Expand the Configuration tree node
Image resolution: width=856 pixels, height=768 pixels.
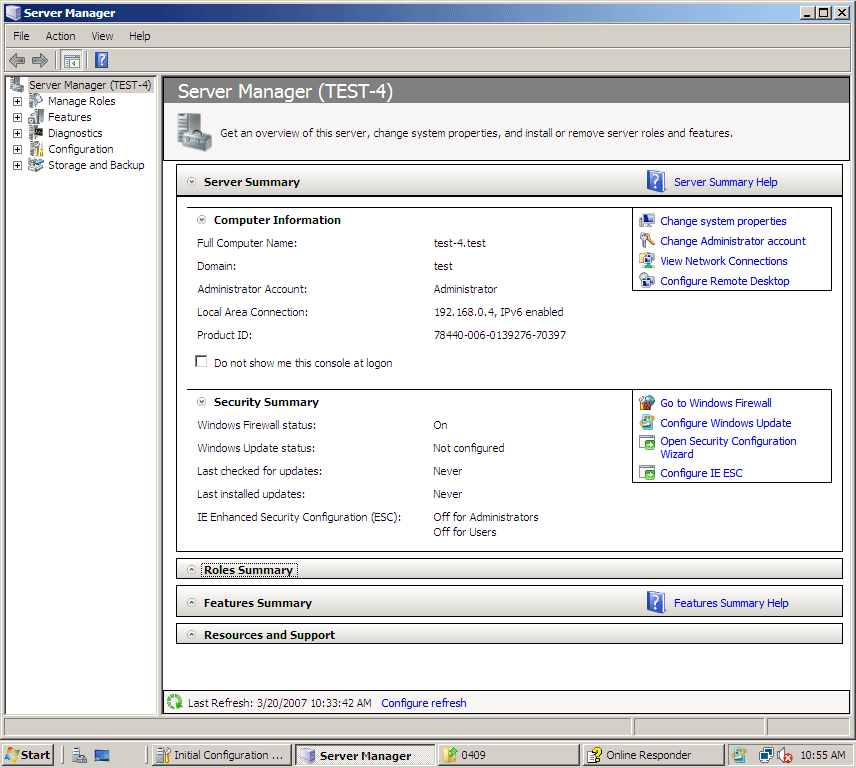point(17,149)
